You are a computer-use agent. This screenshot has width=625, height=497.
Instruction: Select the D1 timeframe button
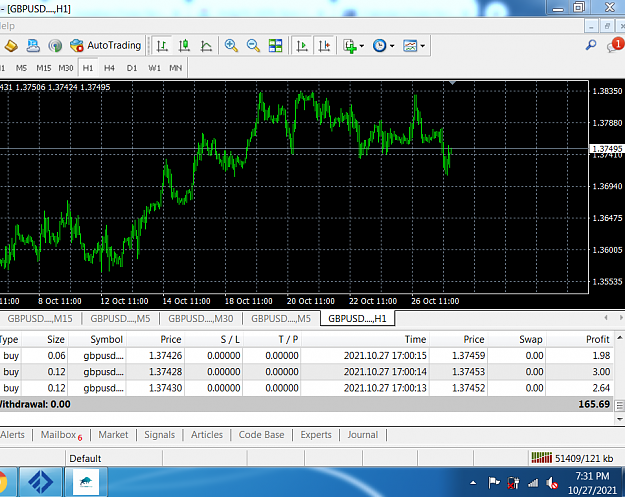coord(132,68)
